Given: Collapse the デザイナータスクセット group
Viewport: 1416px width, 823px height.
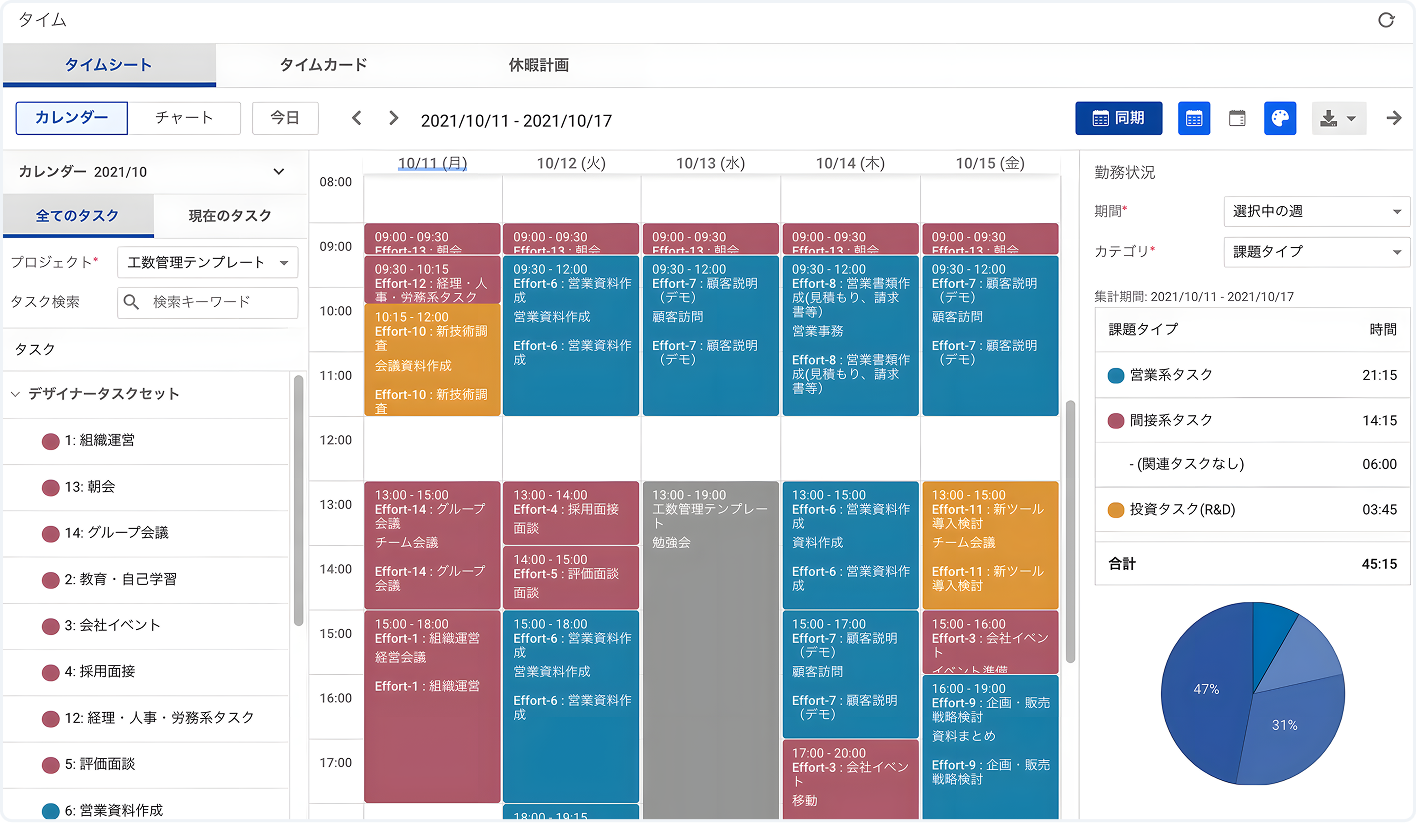Looking at the screenshot, I should 16,394.
